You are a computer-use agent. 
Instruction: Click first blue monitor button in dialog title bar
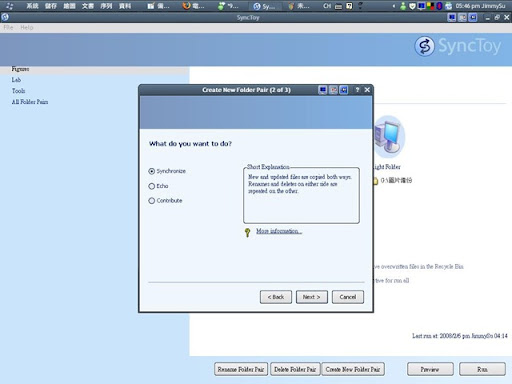(322, 90)
